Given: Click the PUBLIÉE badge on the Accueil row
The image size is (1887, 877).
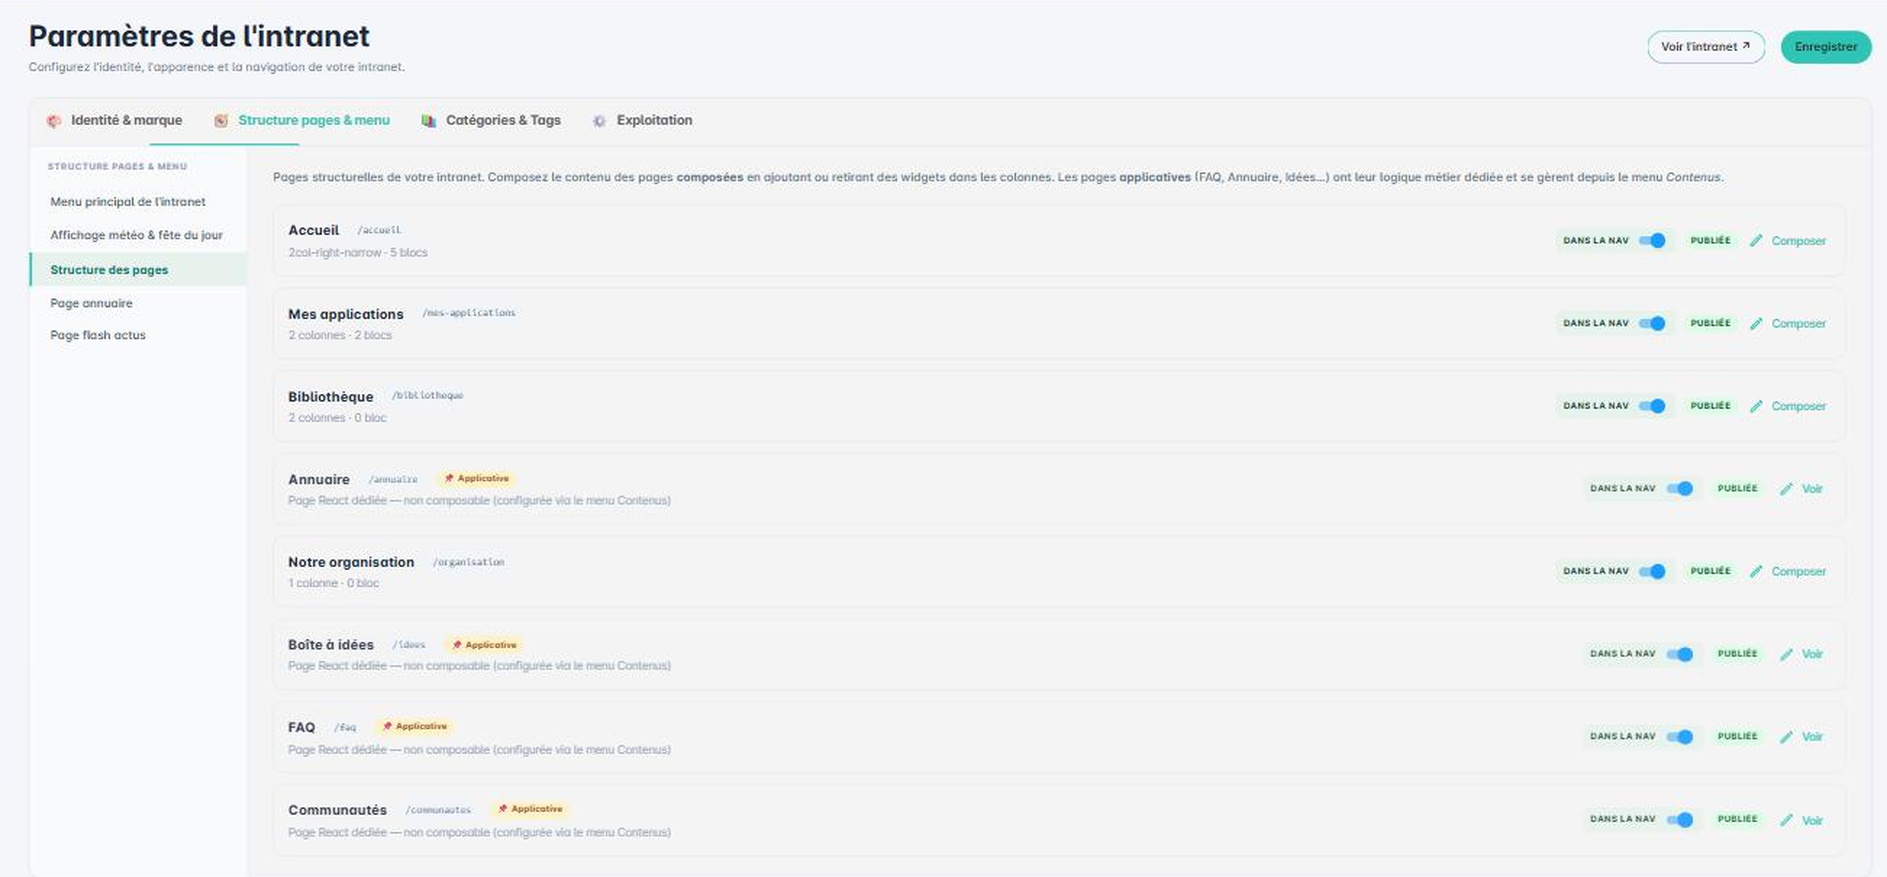Looking at the screenshot, I should (x=1711, y=241).
